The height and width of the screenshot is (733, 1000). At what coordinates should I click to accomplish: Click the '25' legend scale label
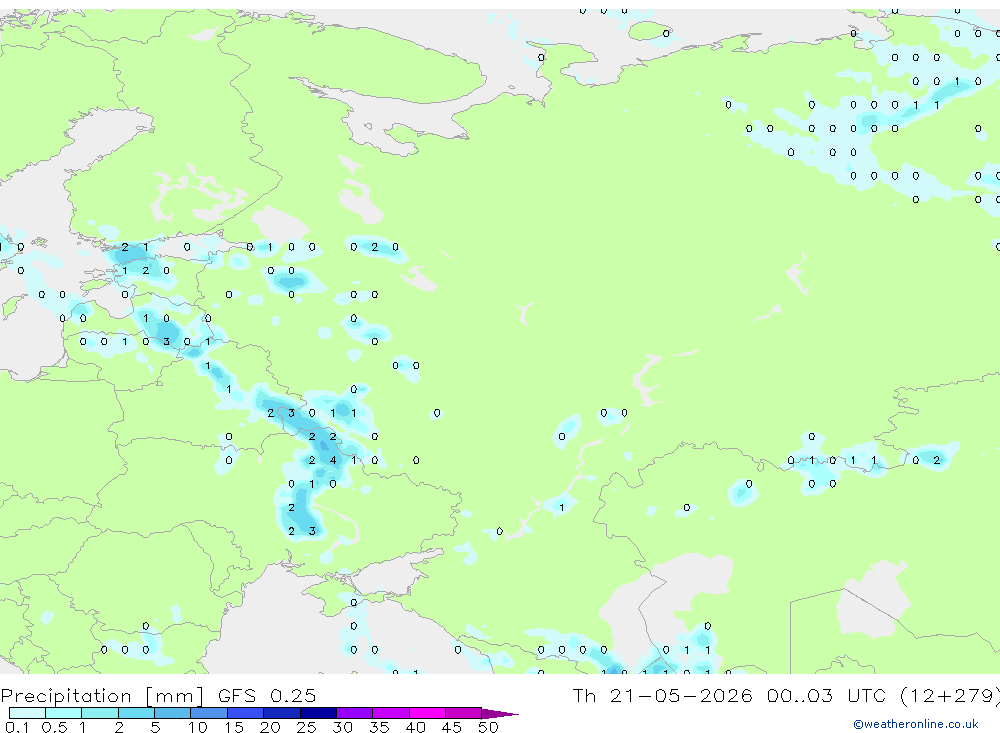click(306, 727)
